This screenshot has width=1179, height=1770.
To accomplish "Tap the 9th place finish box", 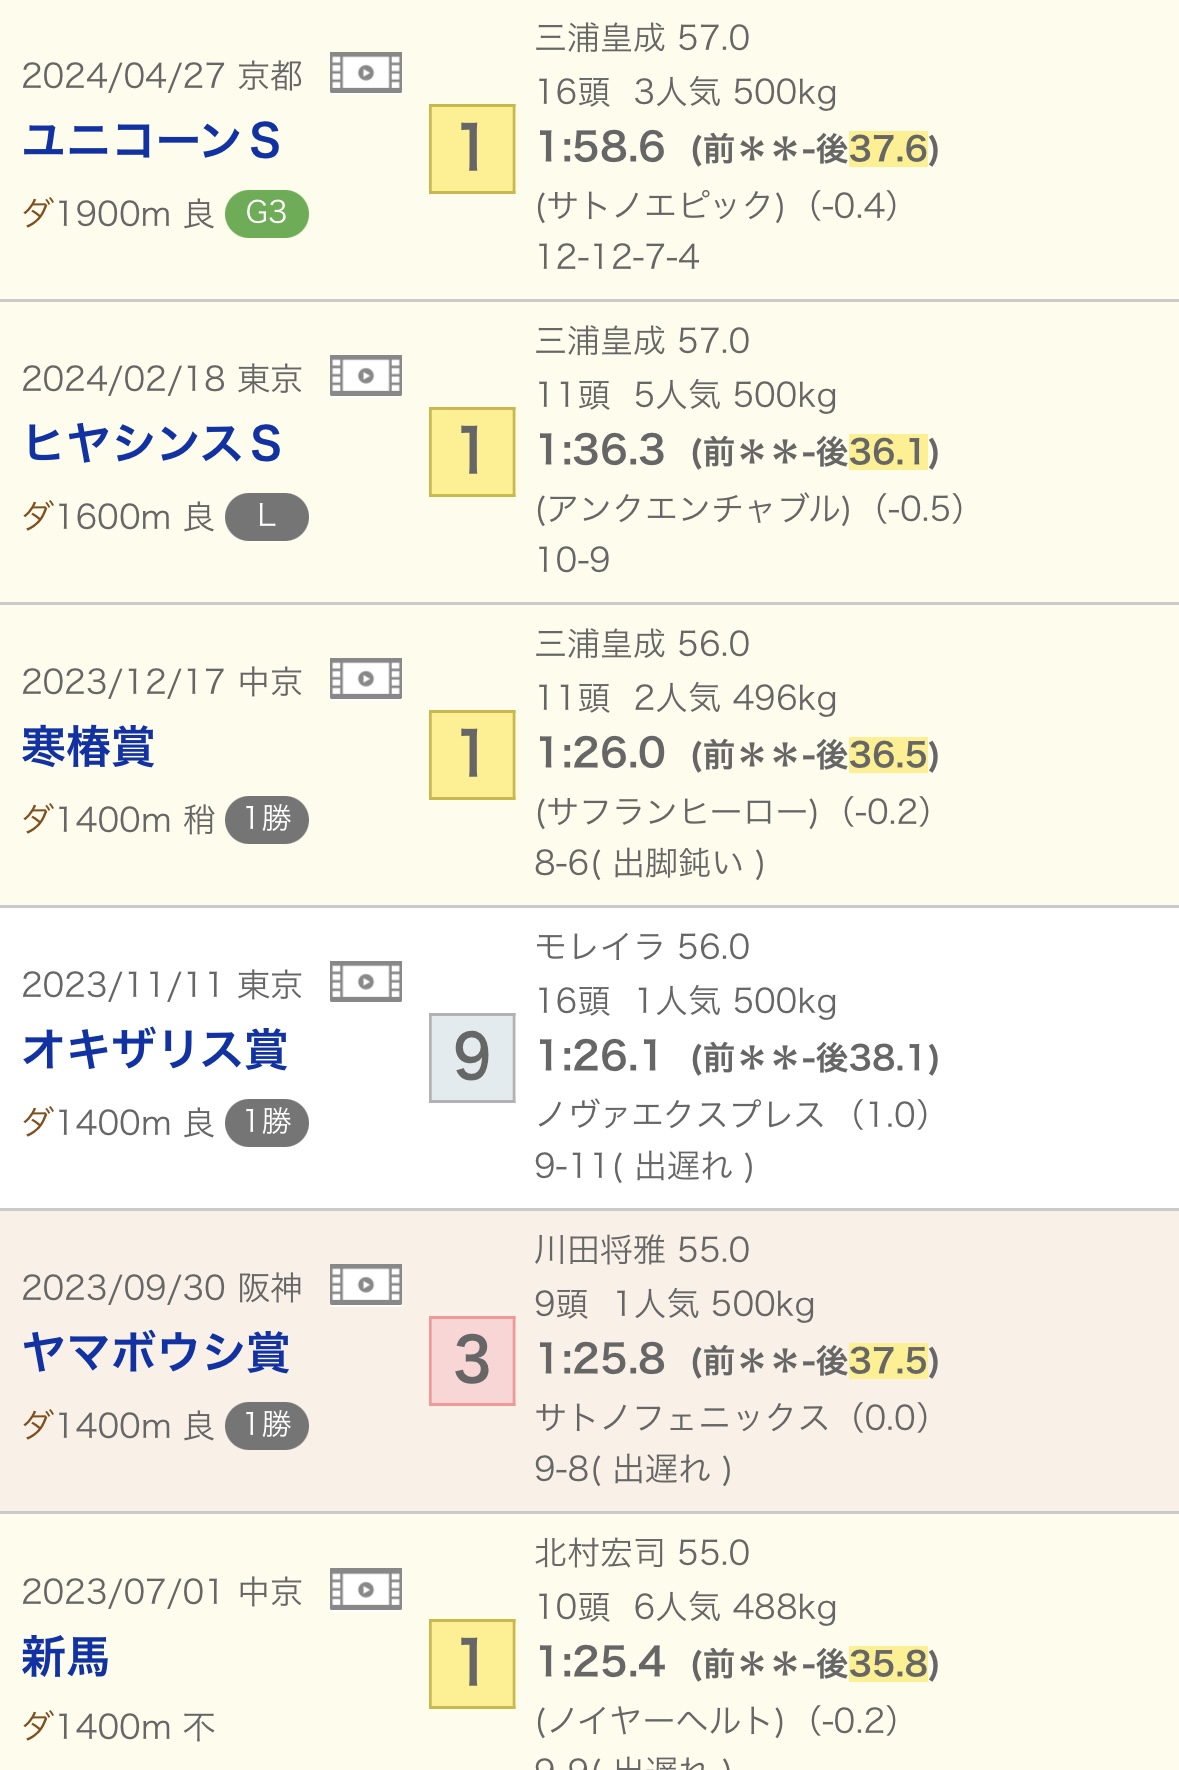I will [472, 1058].
